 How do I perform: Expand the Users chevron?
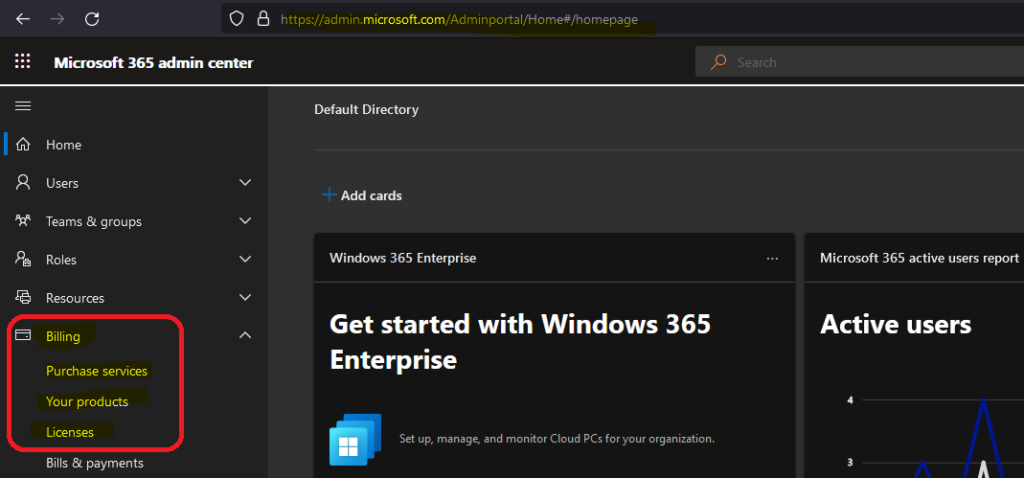[x=246, y=182]
